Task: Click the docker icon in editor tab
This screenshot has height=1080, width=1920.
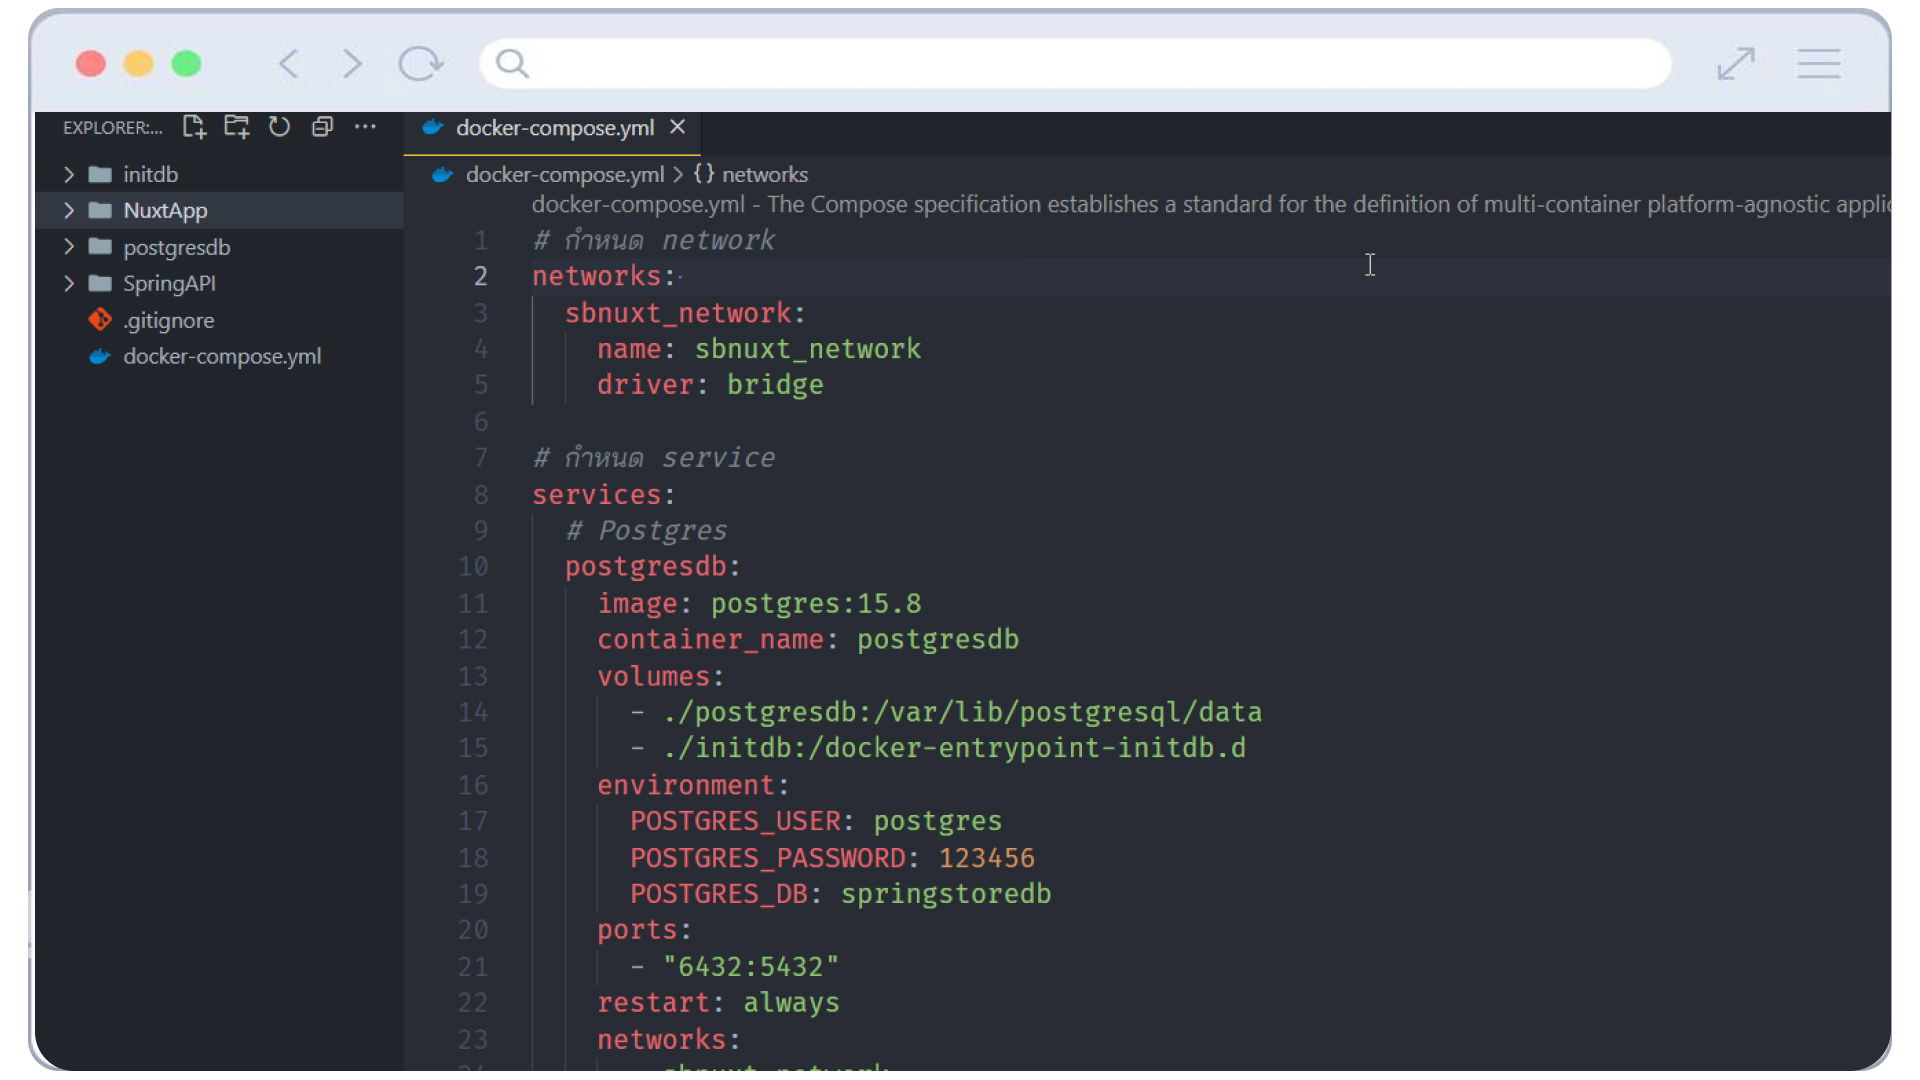Action: 433,127
